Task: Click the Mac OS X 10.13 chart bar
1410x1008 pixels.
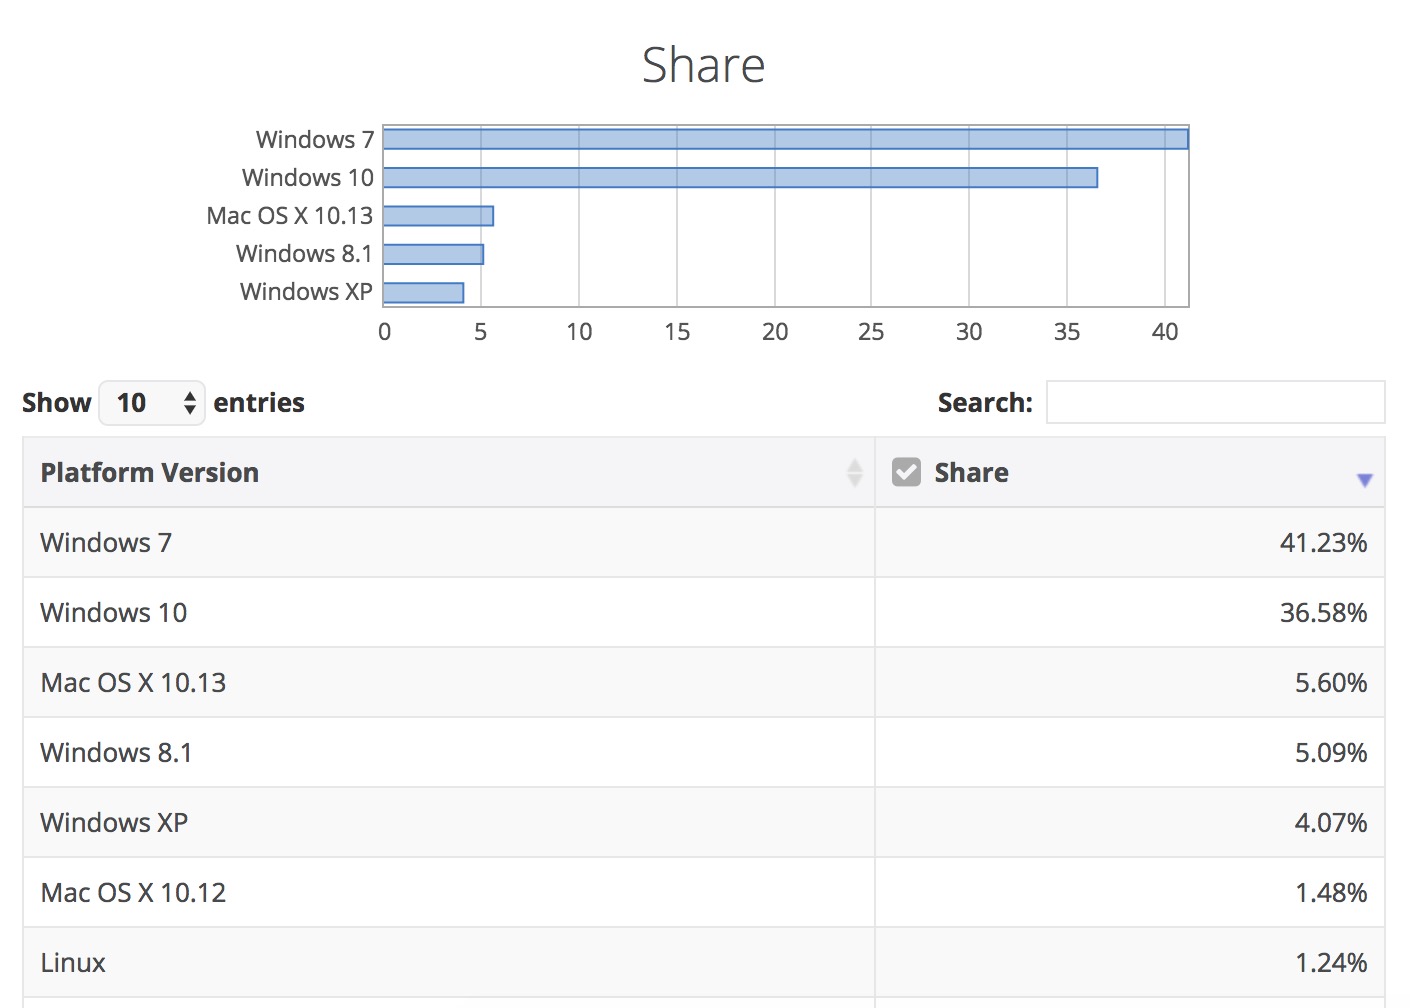Action: tap(438, 216)
